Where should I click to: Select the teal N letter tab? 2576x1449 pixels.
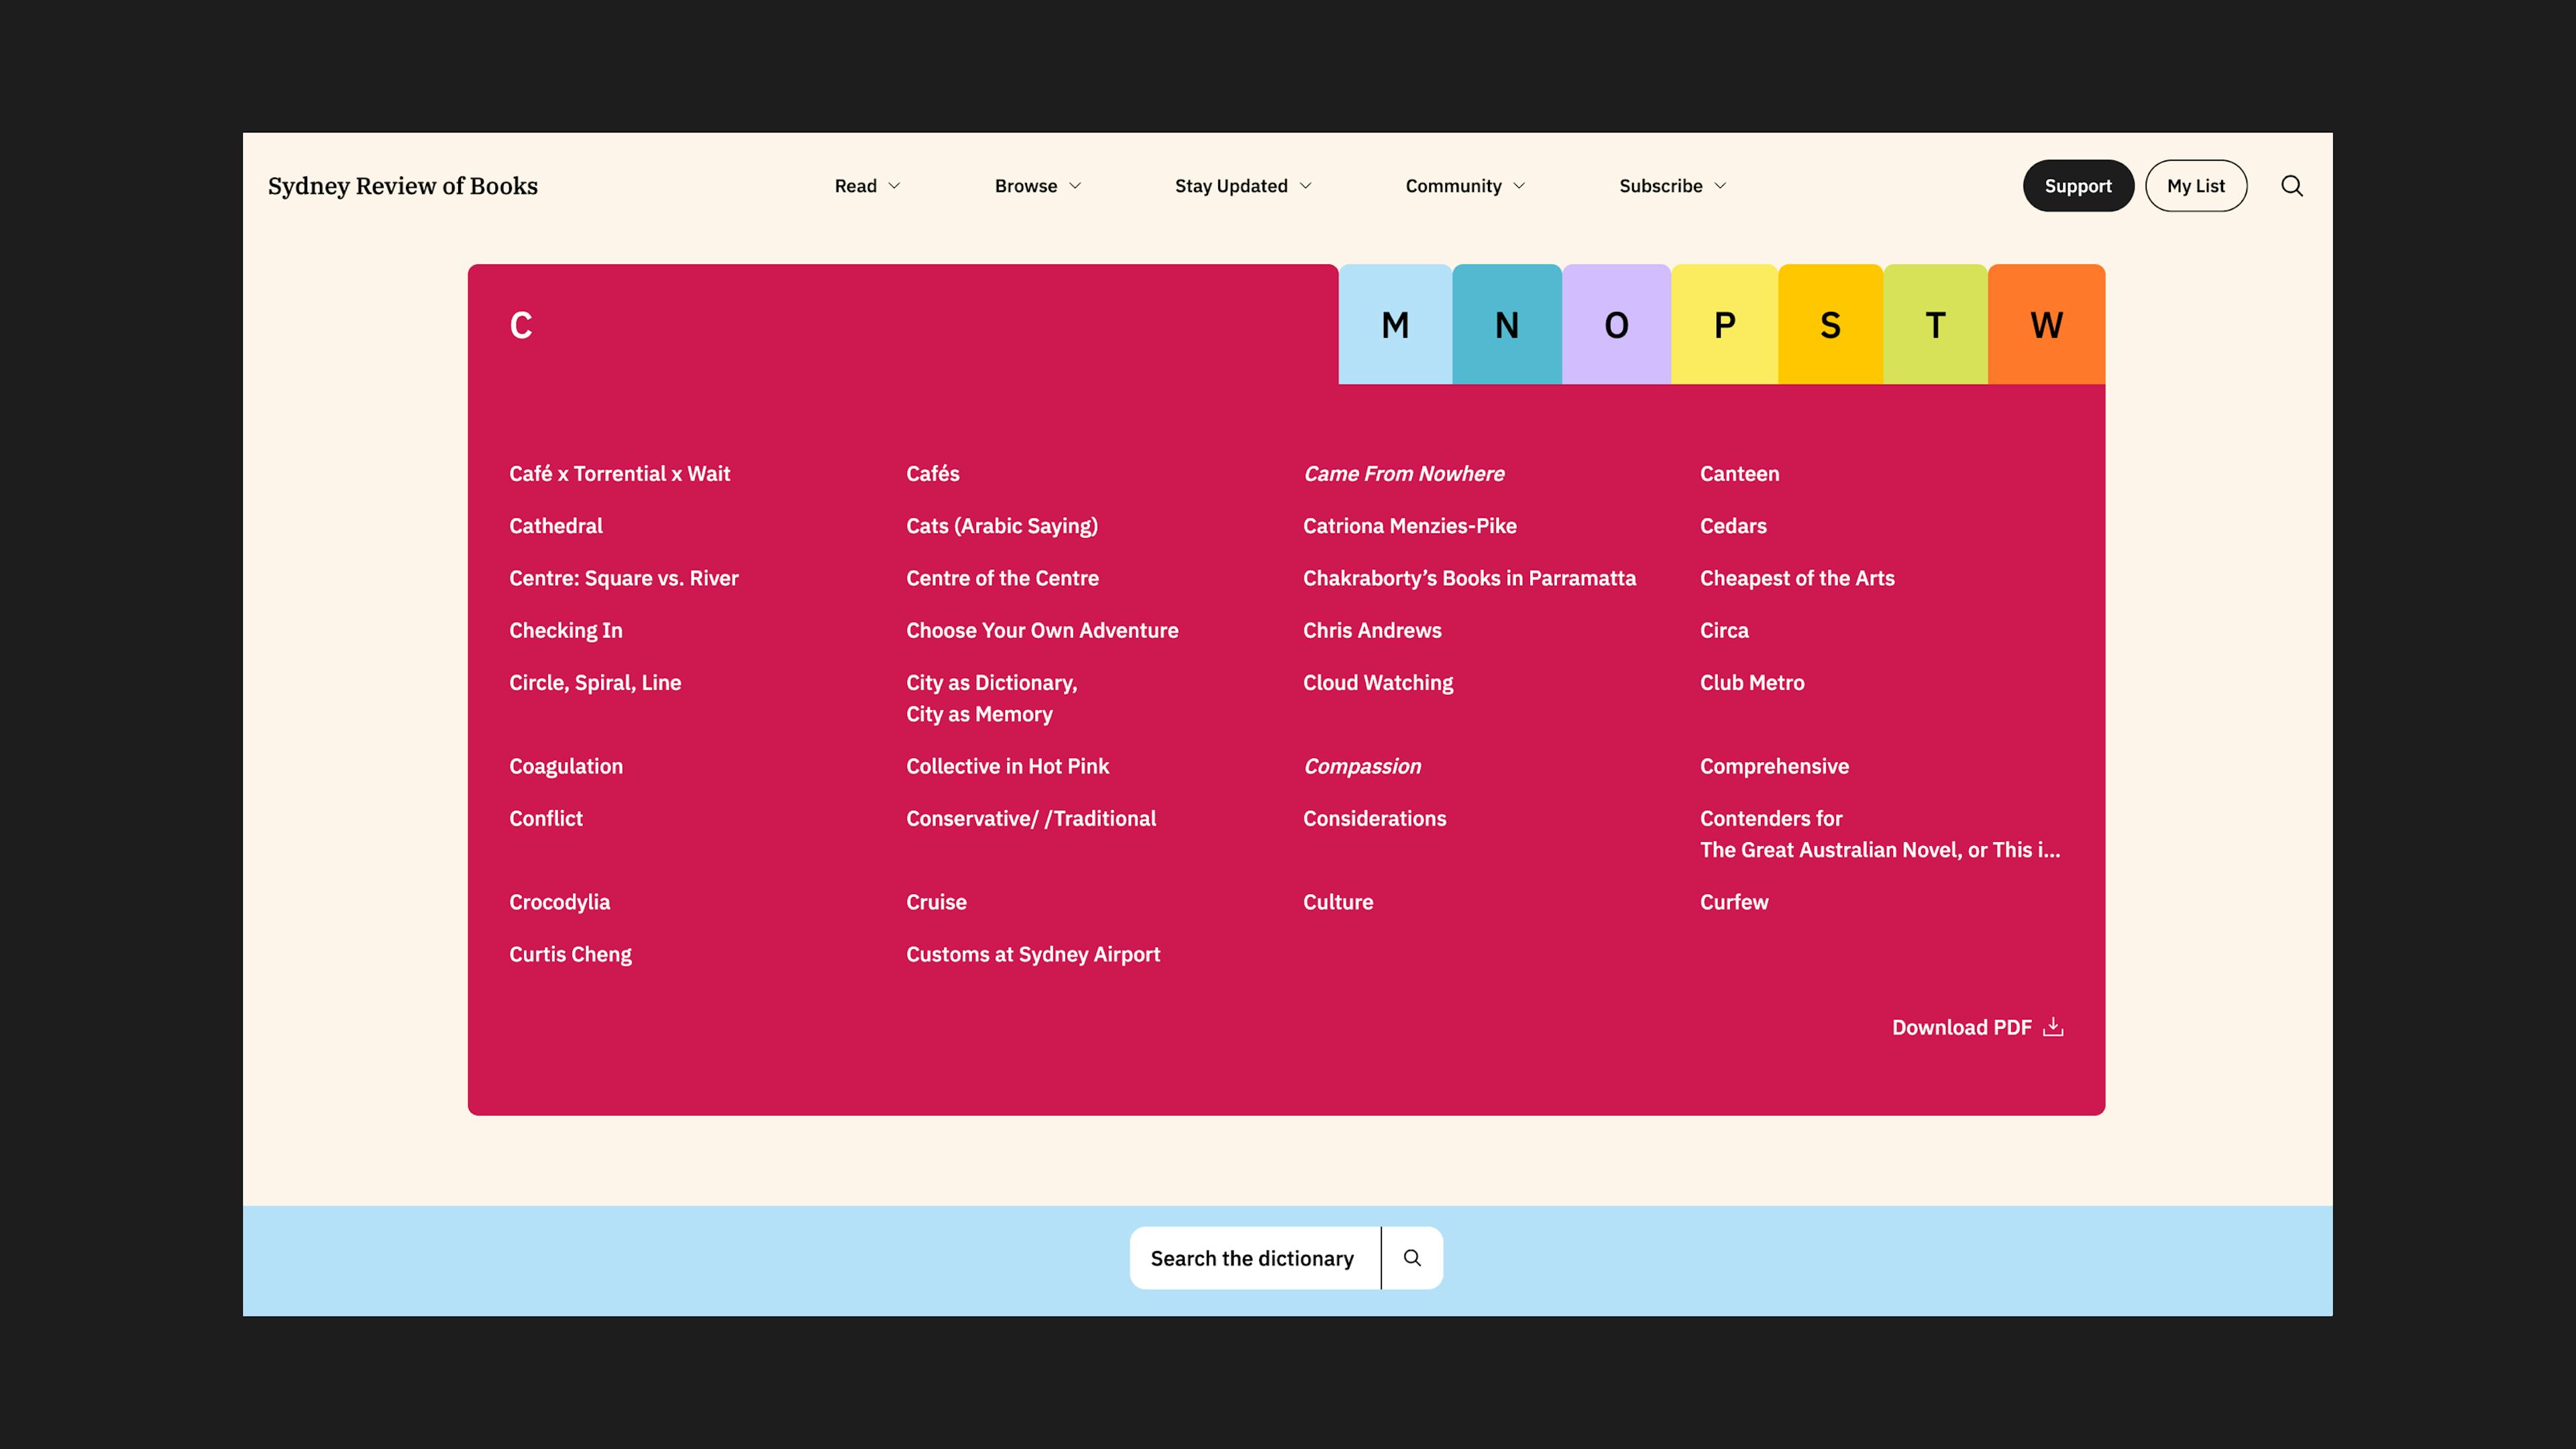coord(1506,325)
